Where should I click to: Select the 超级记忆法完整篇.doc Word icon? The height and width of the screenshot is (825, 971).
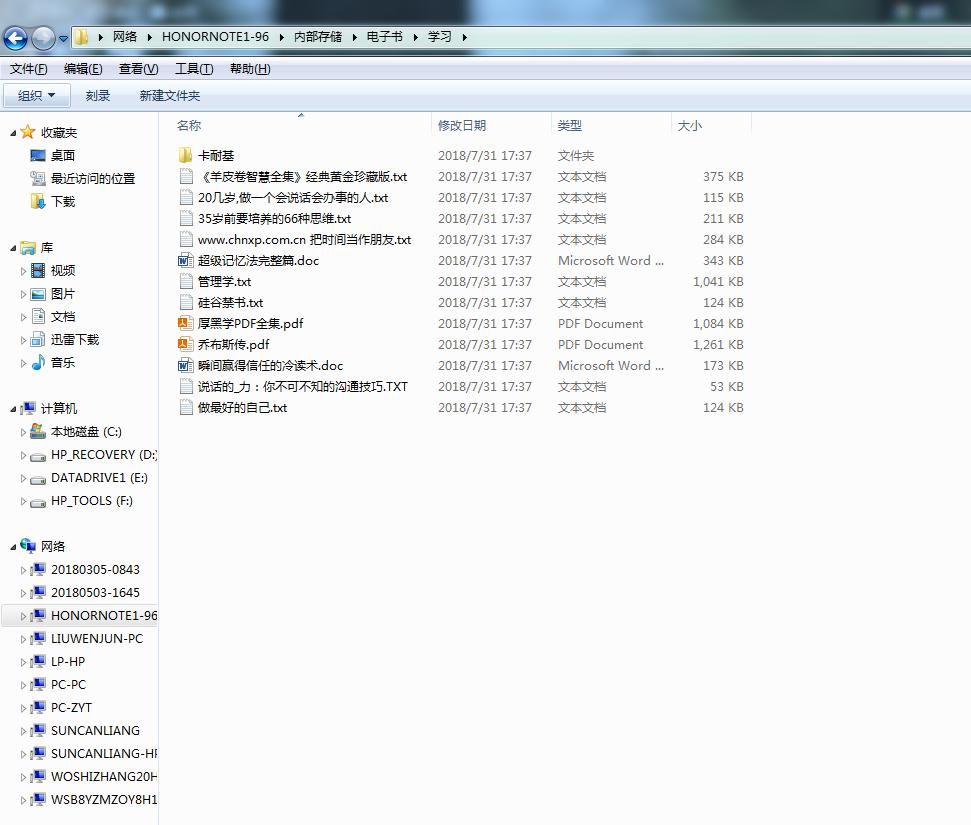tap(185, 261)
